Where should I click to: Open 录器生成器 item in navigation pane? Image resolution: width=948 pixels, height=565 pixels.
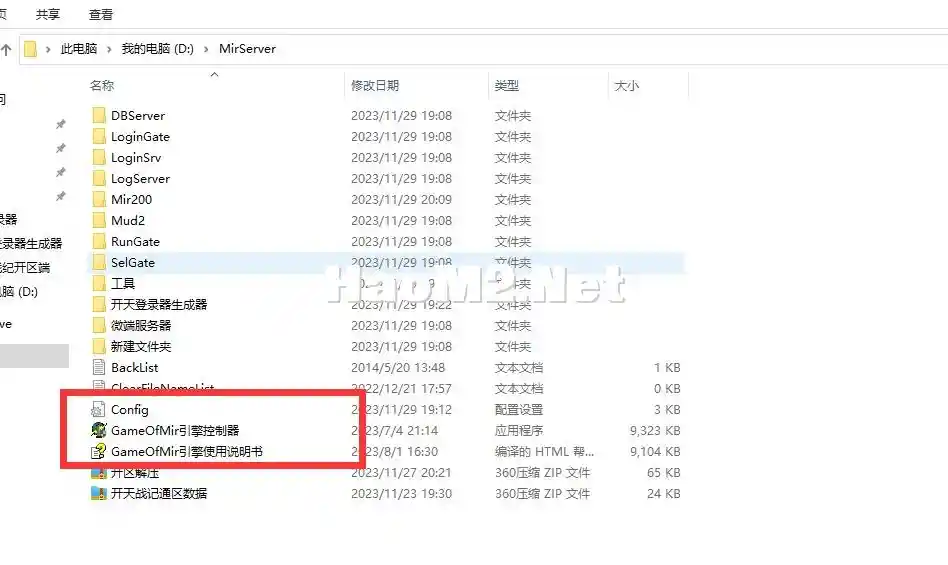[31, 244]
